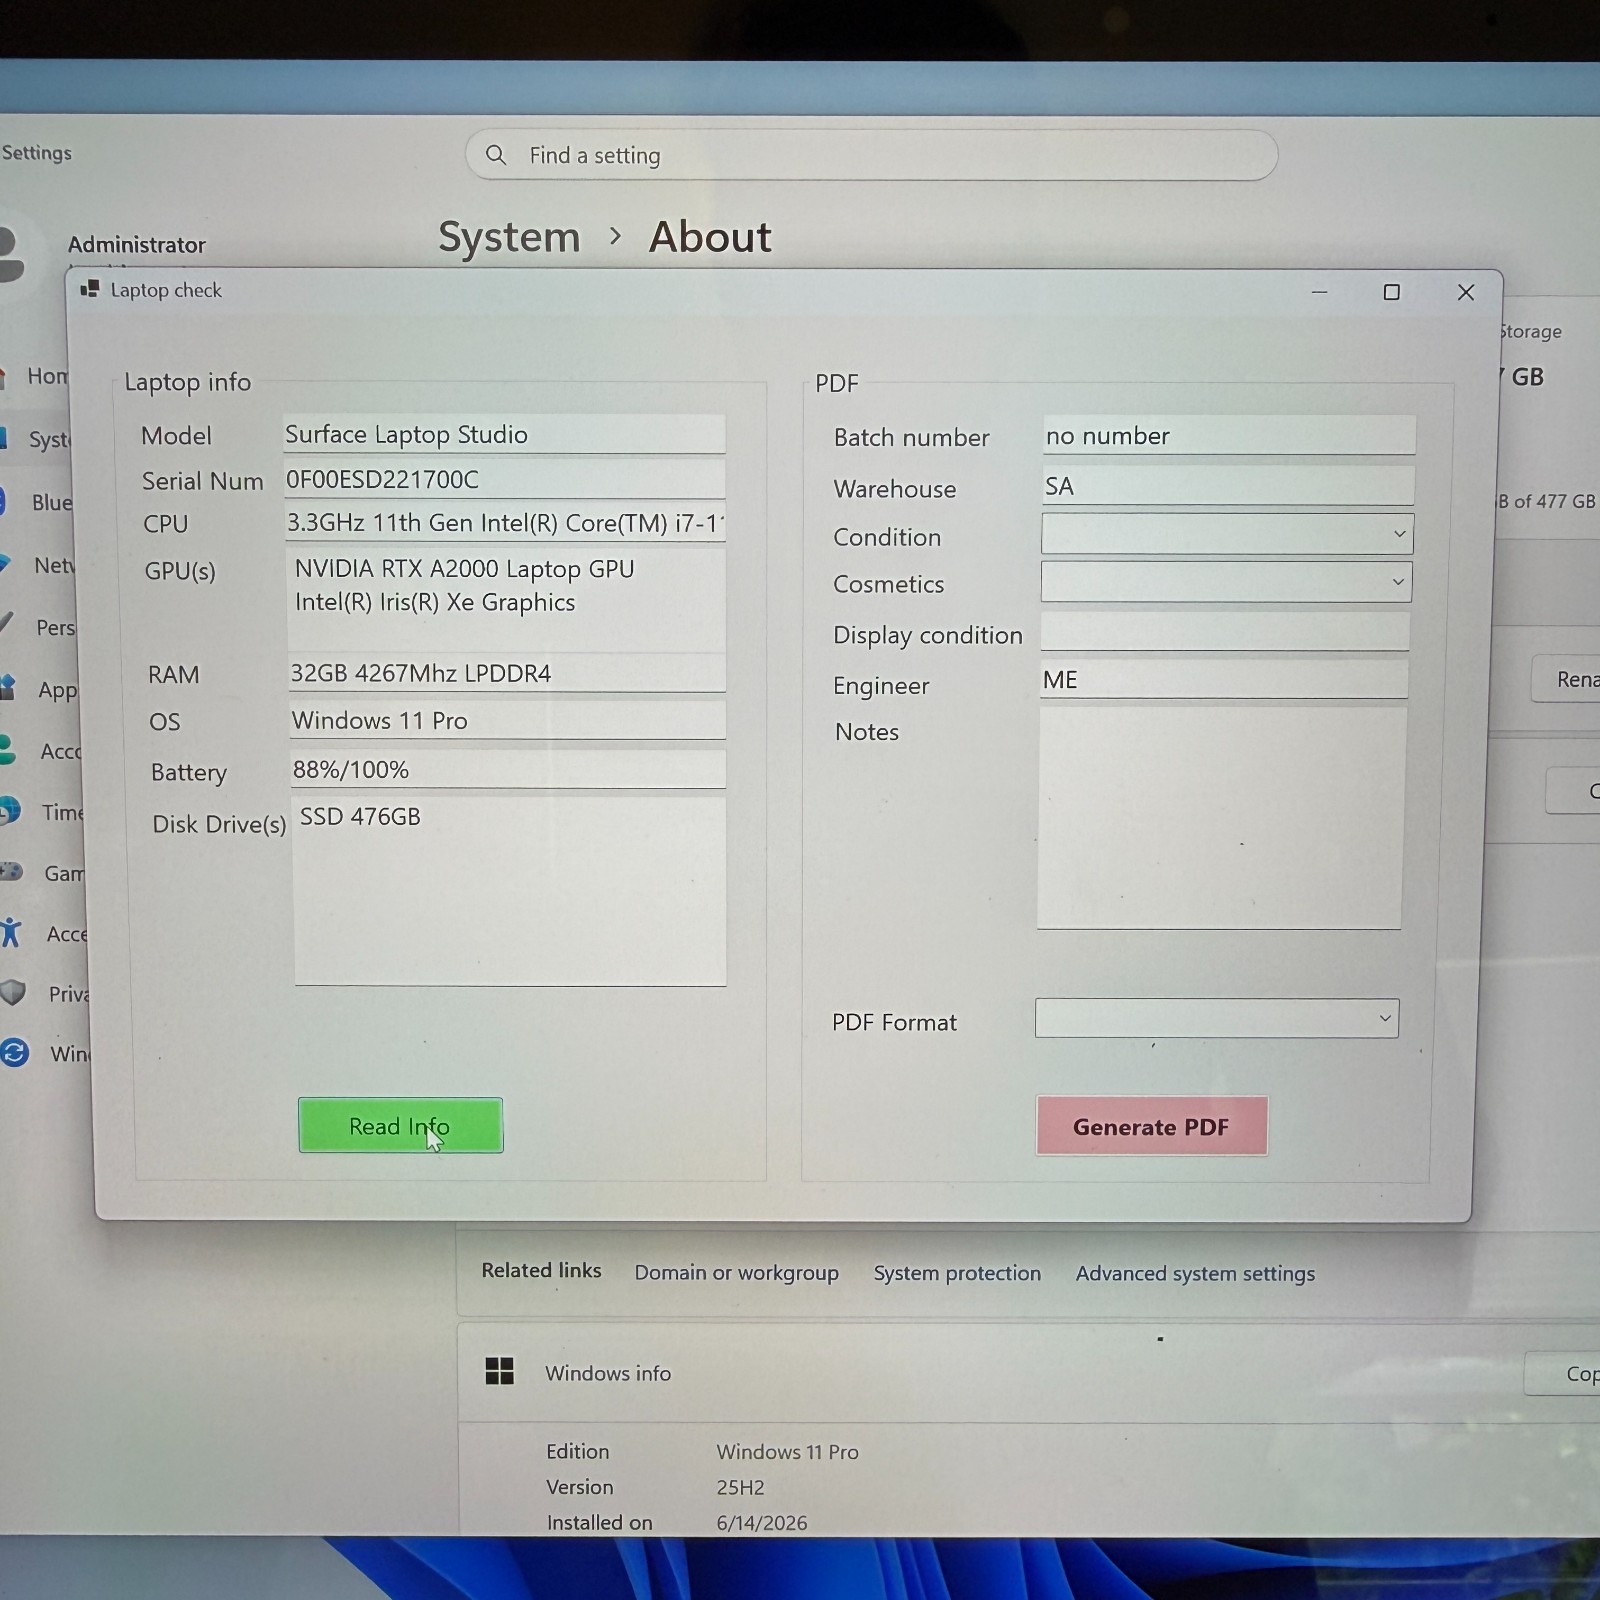Click the Windows logo beside Windows info

pos(499,1371)
